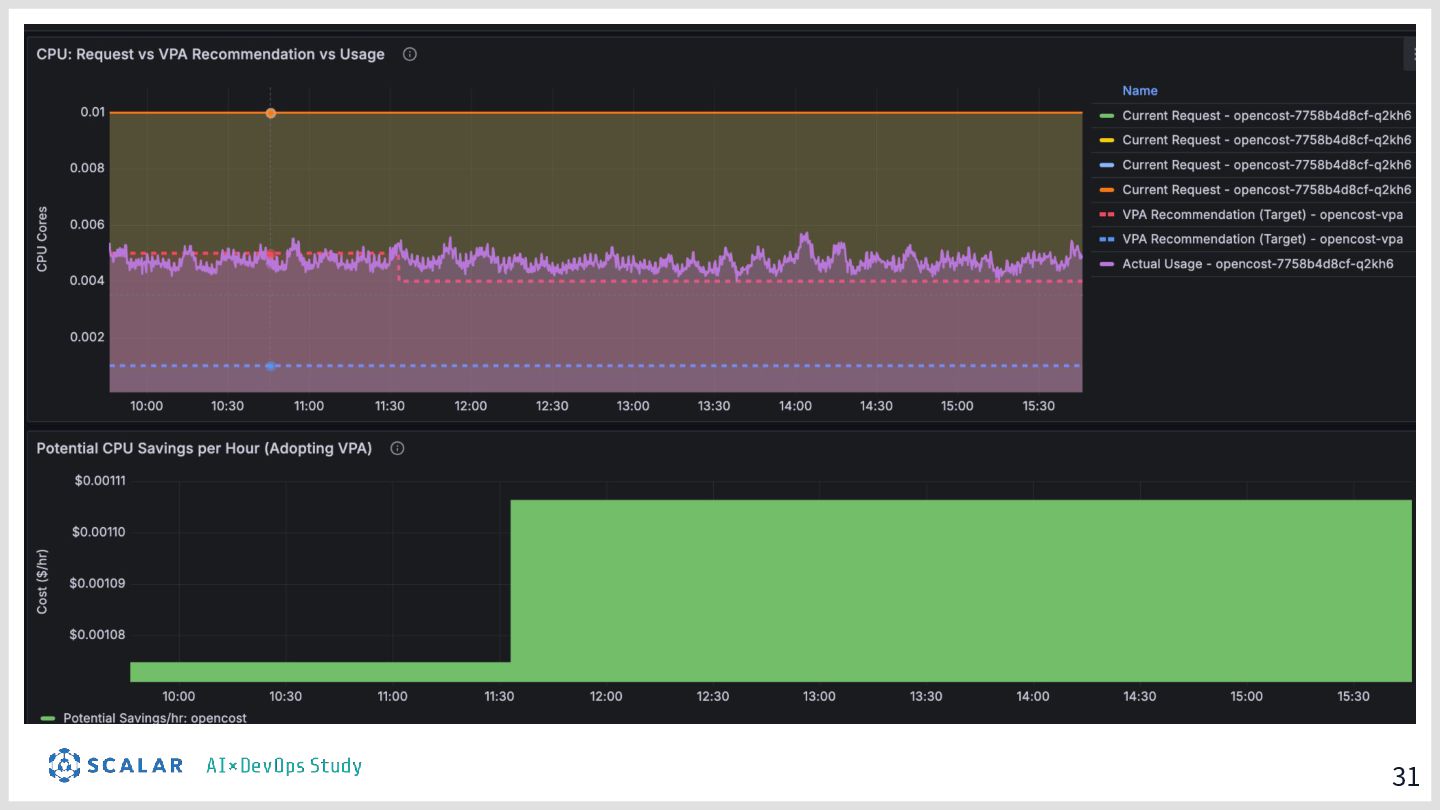Toggle the blue dashed VPA Recommendation legend label
The image size is (1440, 810).
point(1262,239)
